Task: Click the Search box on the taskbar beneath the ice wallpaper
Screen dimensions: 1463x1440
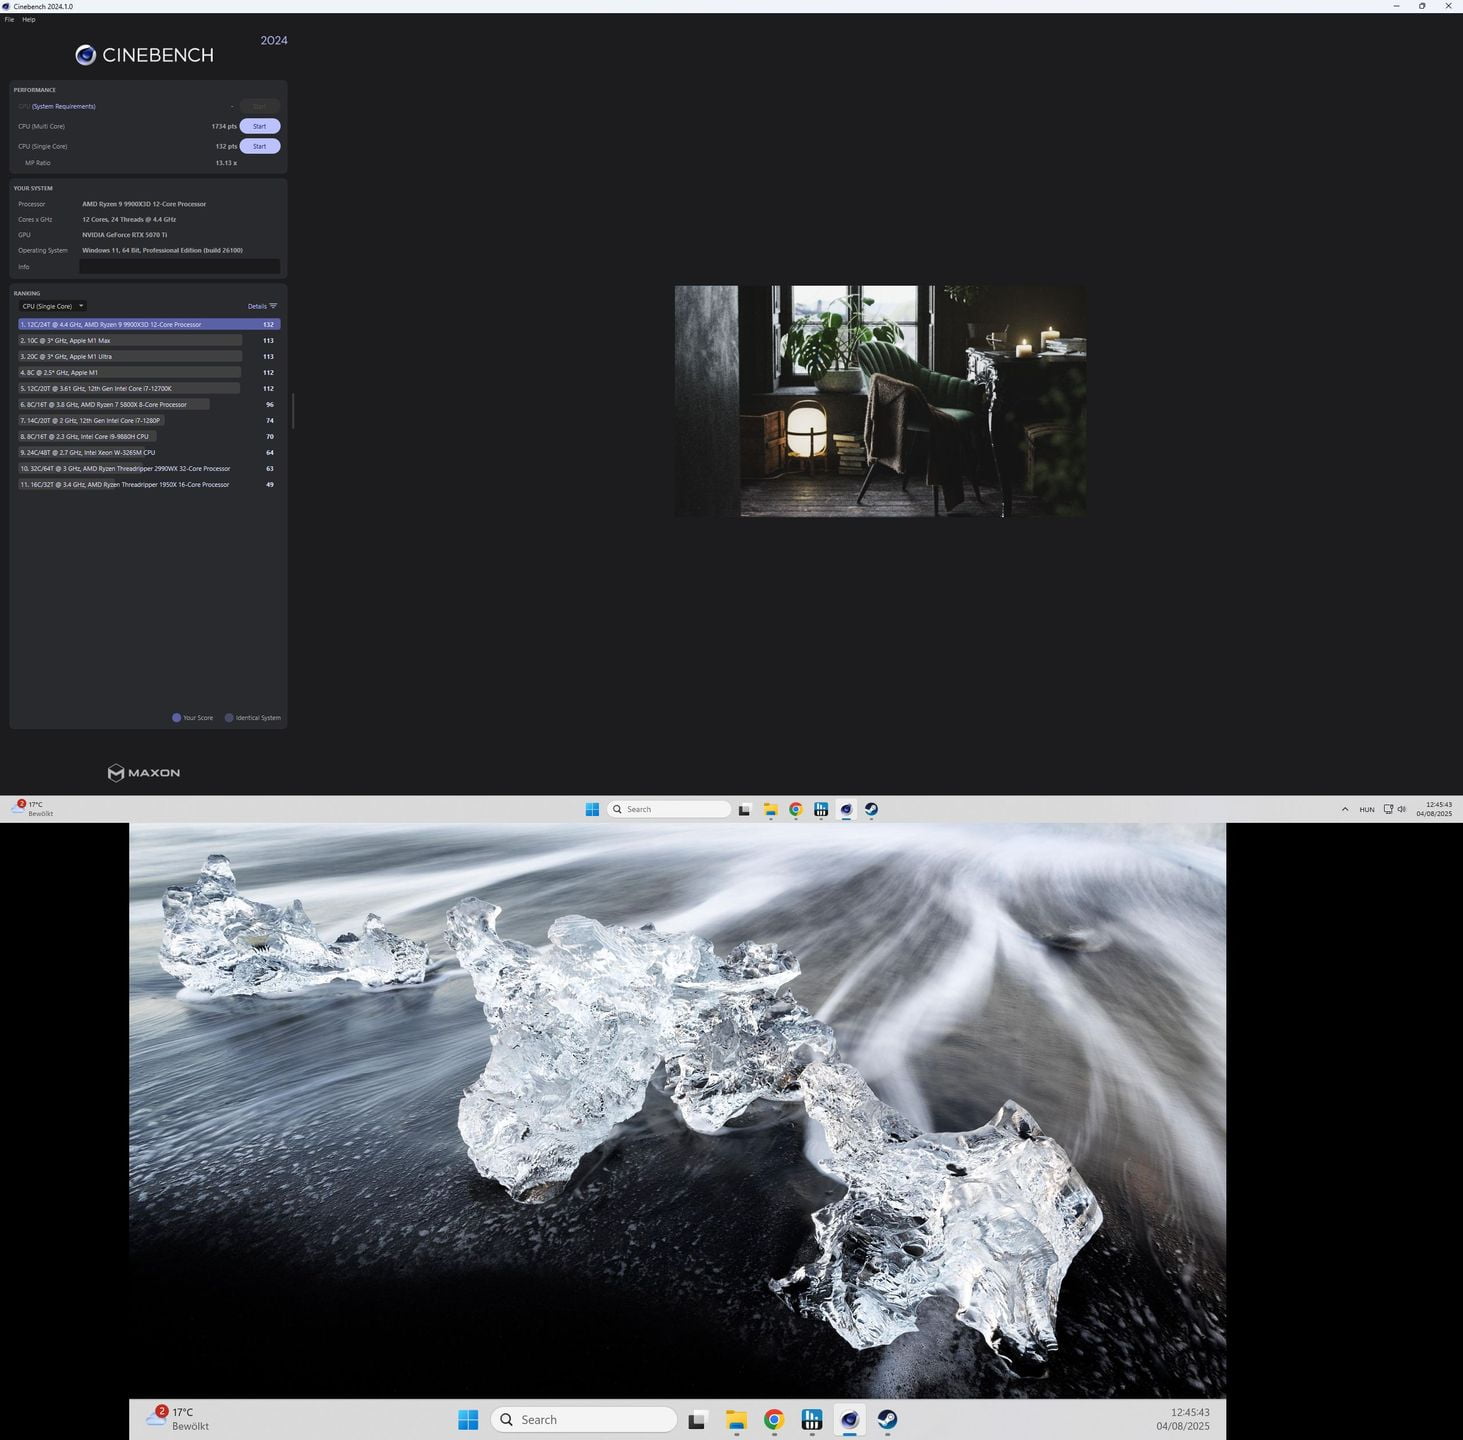Action: click(583, 1419)
